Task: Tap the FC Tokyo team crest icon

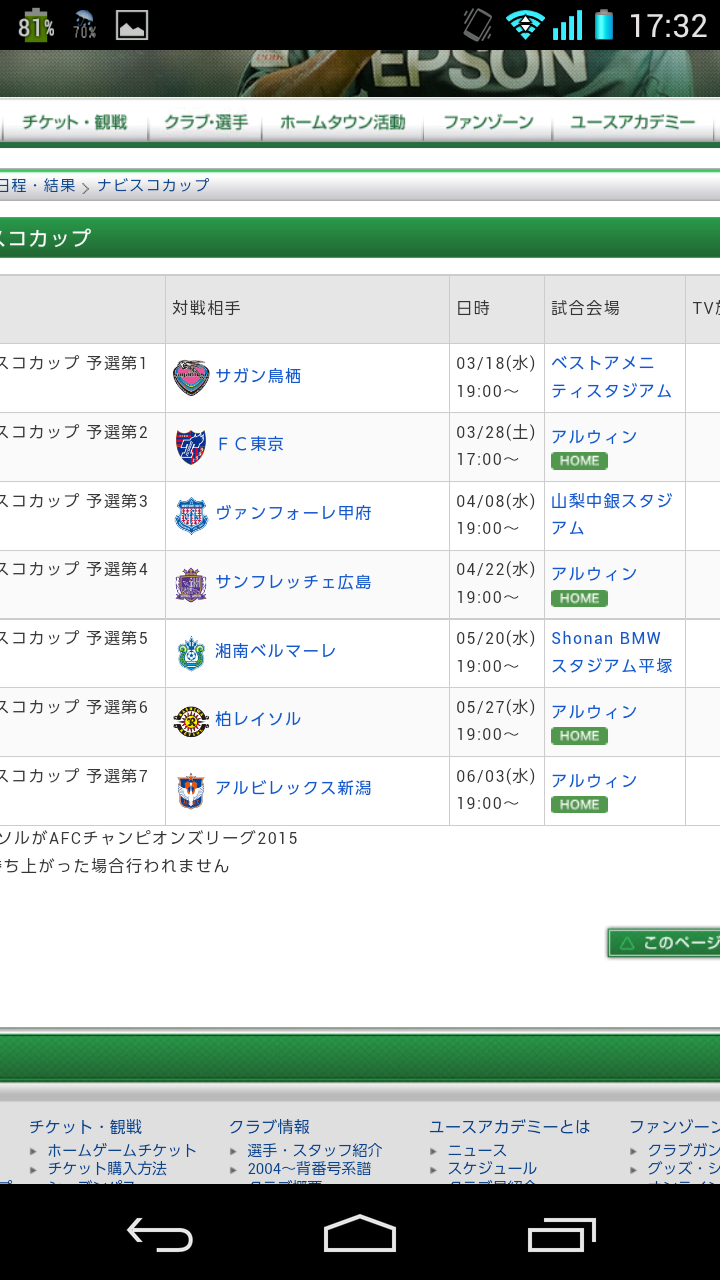Action: click(191, 445)
